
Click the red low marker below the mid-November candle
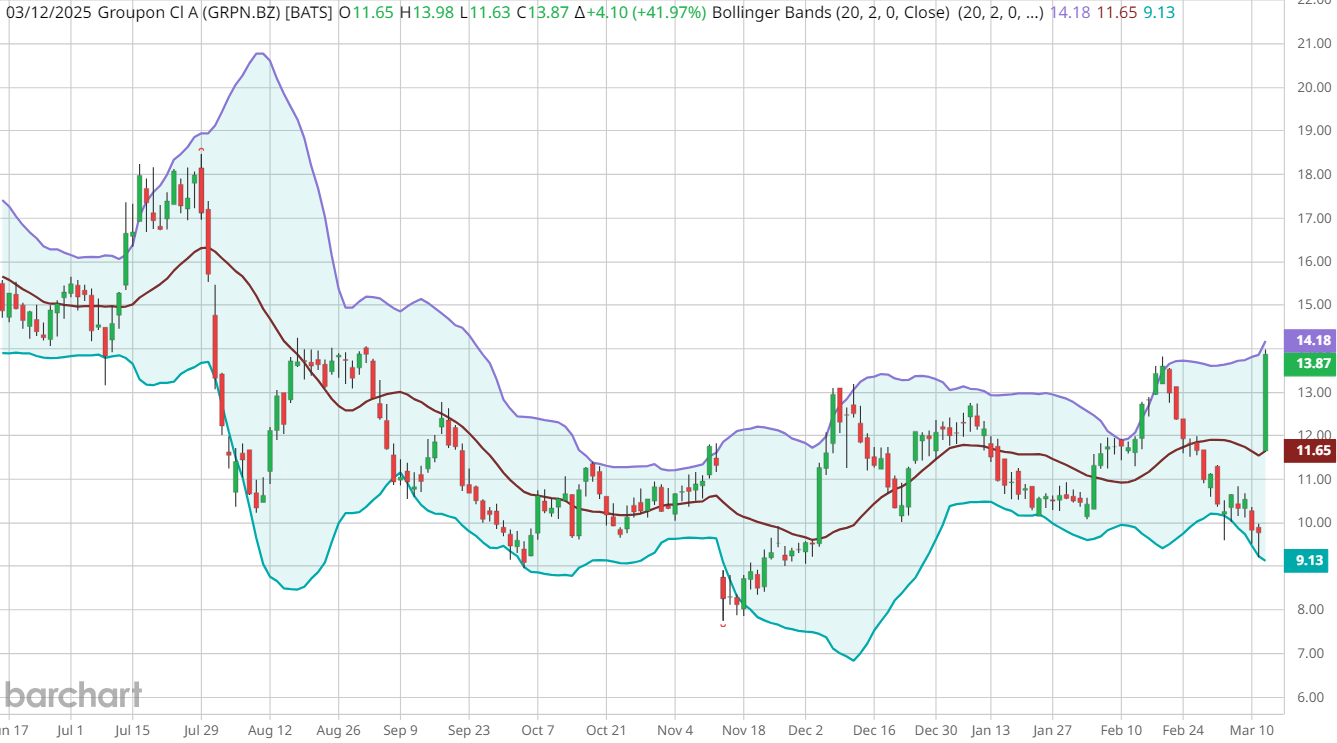(x=723, y=625)
